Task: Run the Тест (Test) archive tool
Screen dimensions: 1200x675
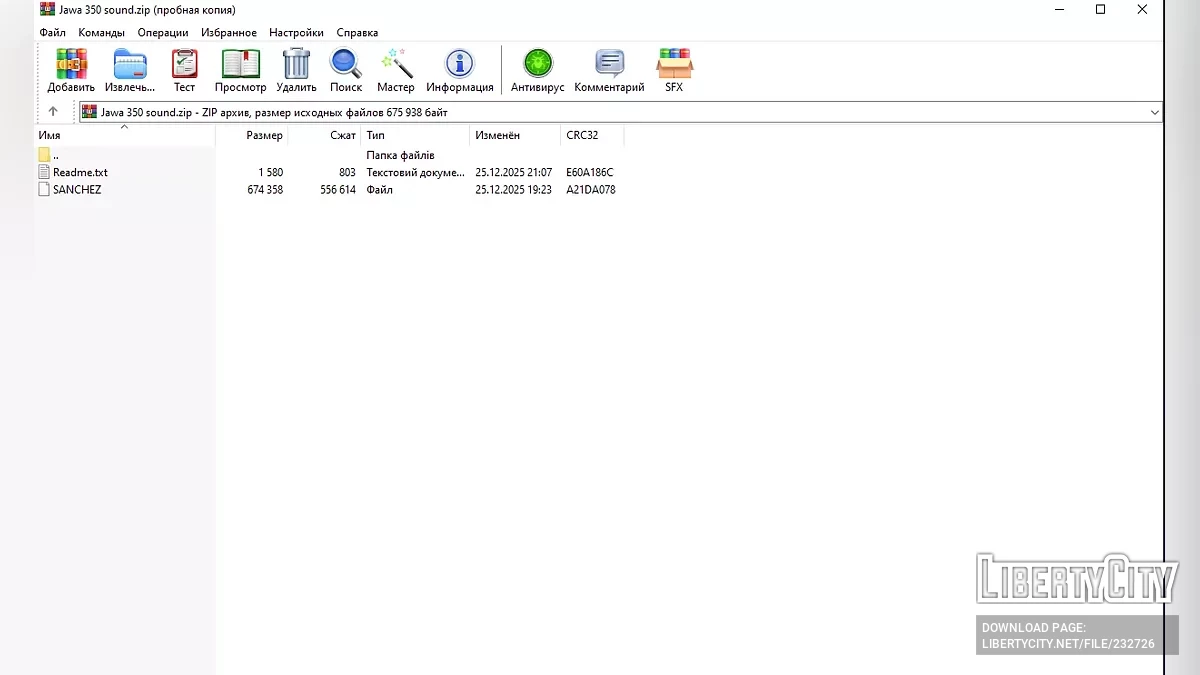Action: 184,65
